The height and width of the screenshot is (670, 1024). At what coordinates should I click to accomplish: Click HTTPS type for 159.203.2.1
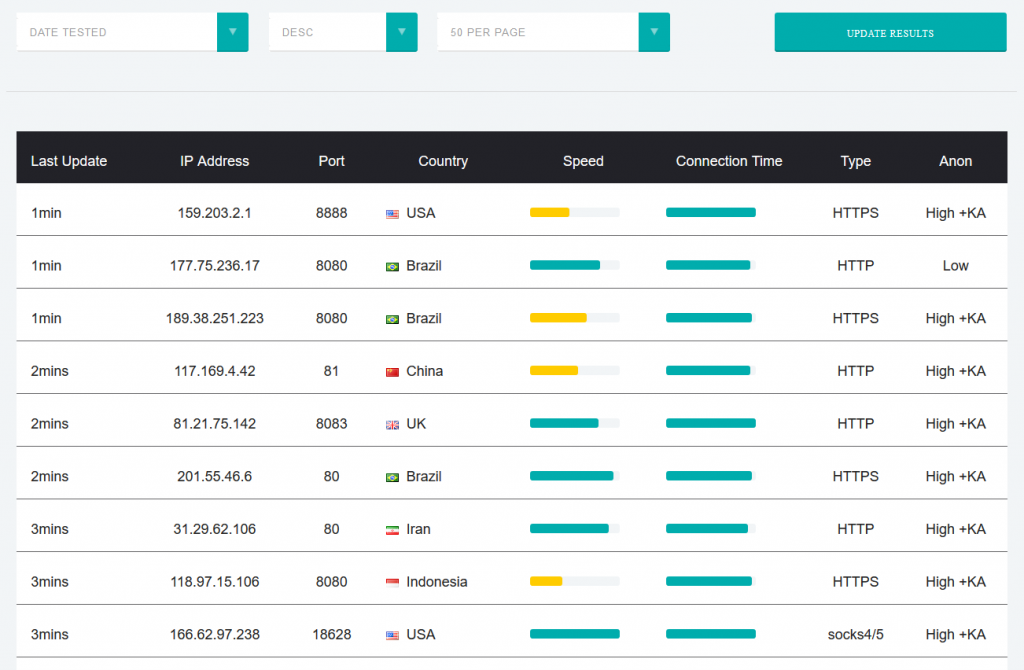pyautogui.click(x=856, y=213)
